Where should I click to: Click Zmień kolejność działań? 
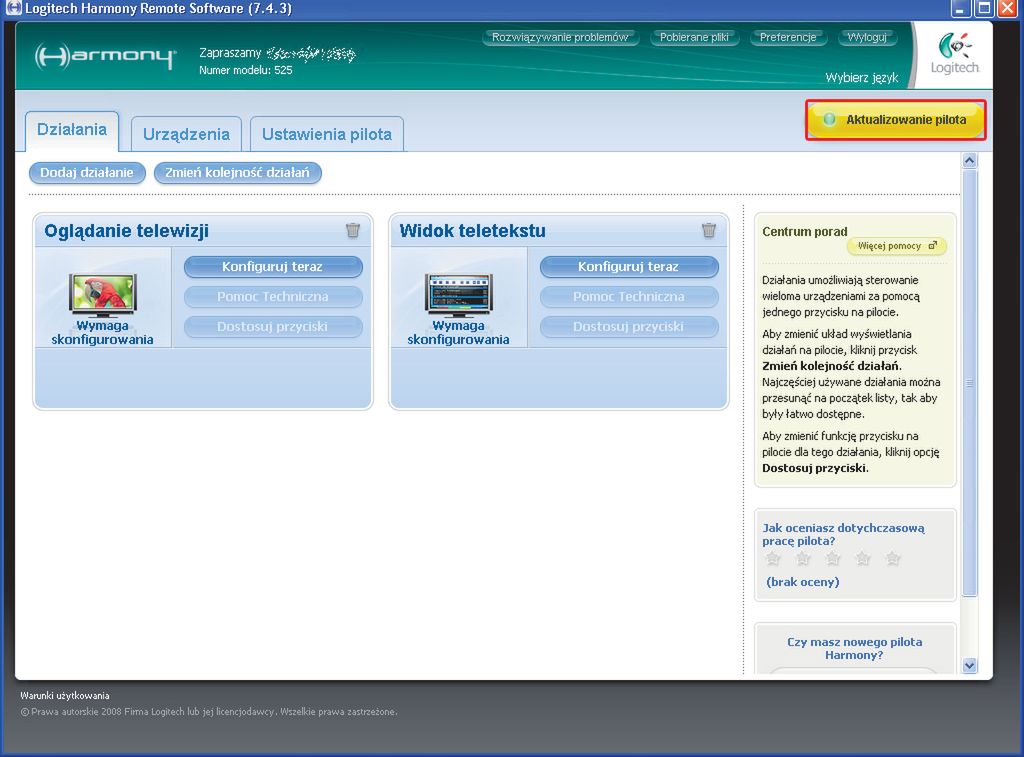[238, 172]
